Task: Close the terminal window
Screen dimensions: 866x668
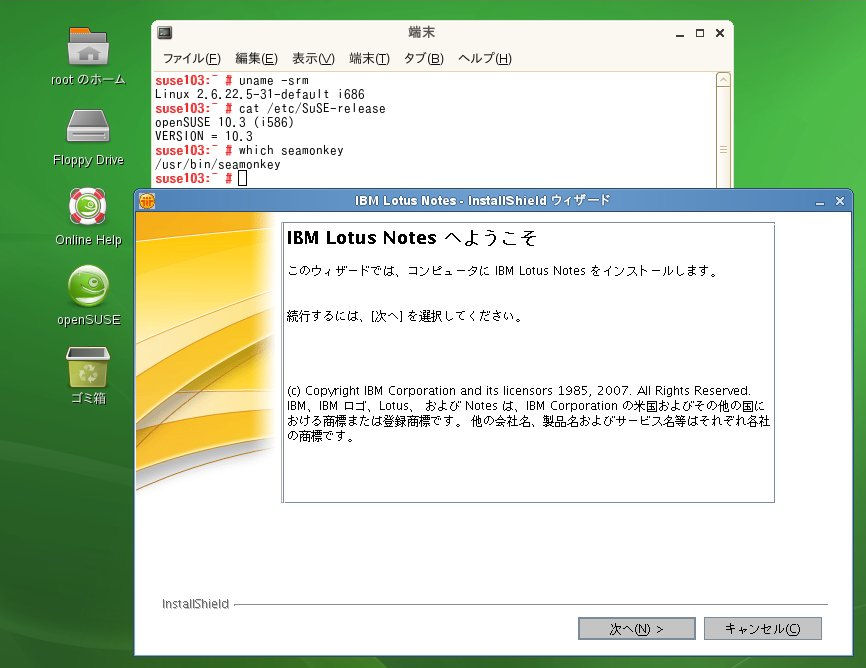Action: pos(720,33)
